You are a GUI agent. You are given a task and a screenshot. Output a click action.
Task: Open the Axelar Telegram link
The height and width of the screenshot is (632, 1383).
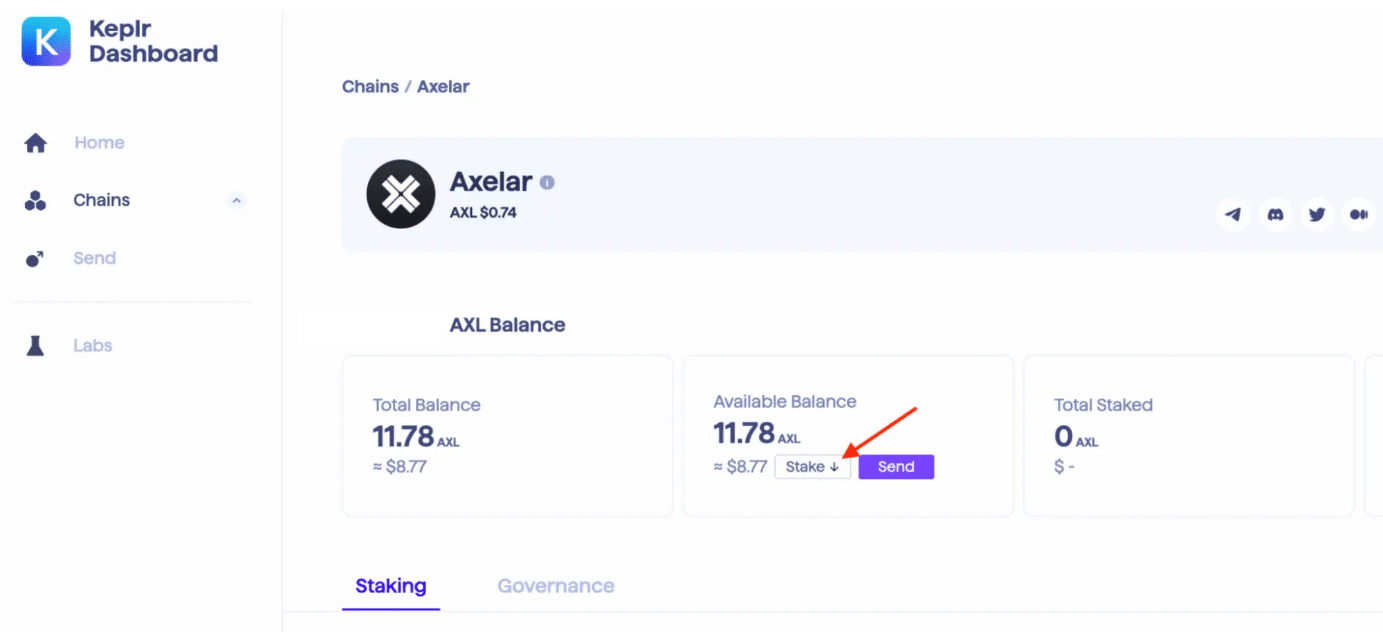coord(1234,214)
